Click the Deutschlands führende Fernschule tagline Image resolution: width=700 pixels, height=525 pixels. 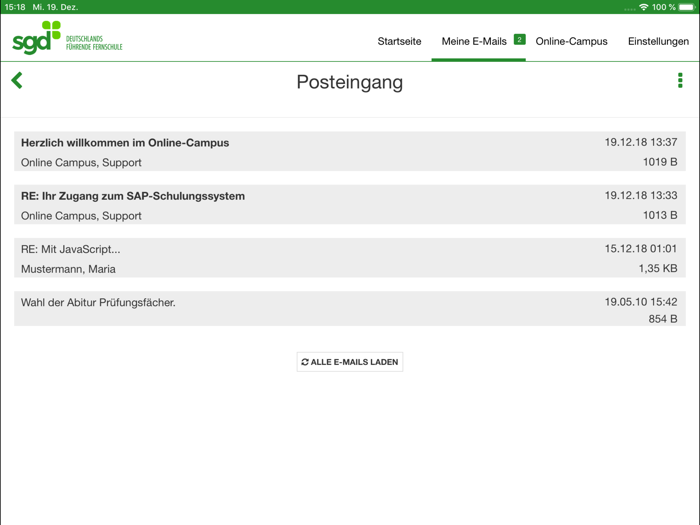[94, 43]
